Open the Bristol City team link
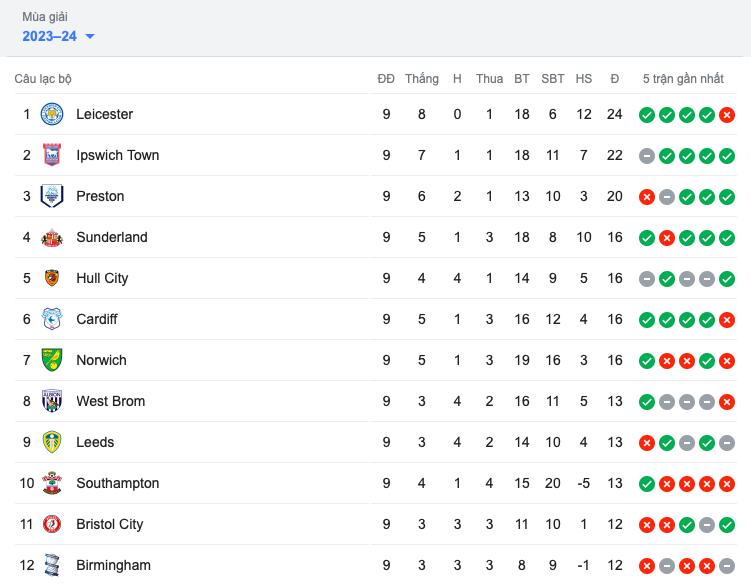The height and width of the screenshot is (585, 751). pyautogui.click(x=109, y=524)
